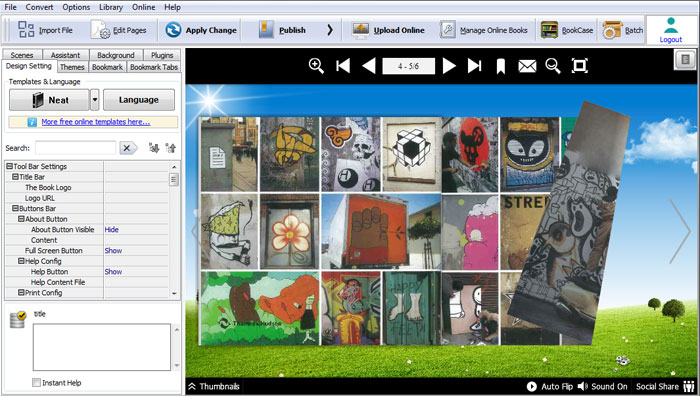This screenshot has width=700, height=396.
Task: Click About Button Visible Hide value
Action: point(112,229)
